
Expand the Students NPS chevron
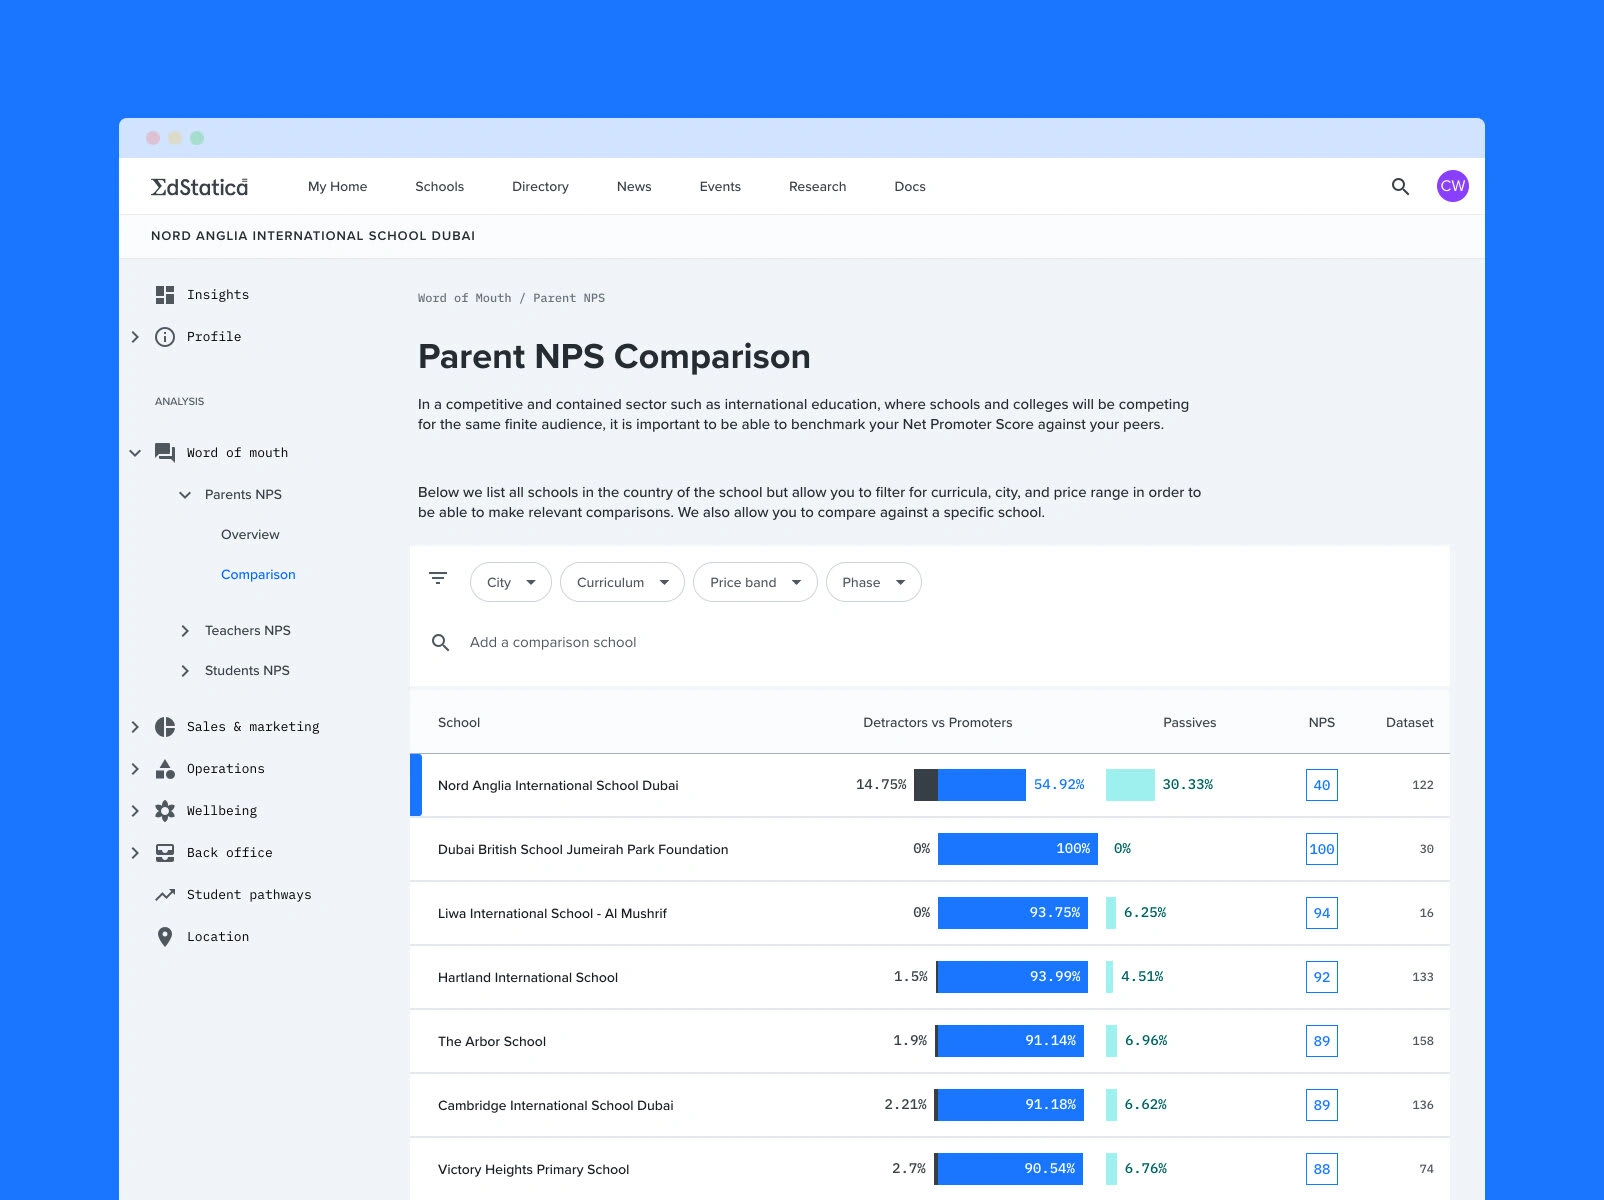[185, 671]
